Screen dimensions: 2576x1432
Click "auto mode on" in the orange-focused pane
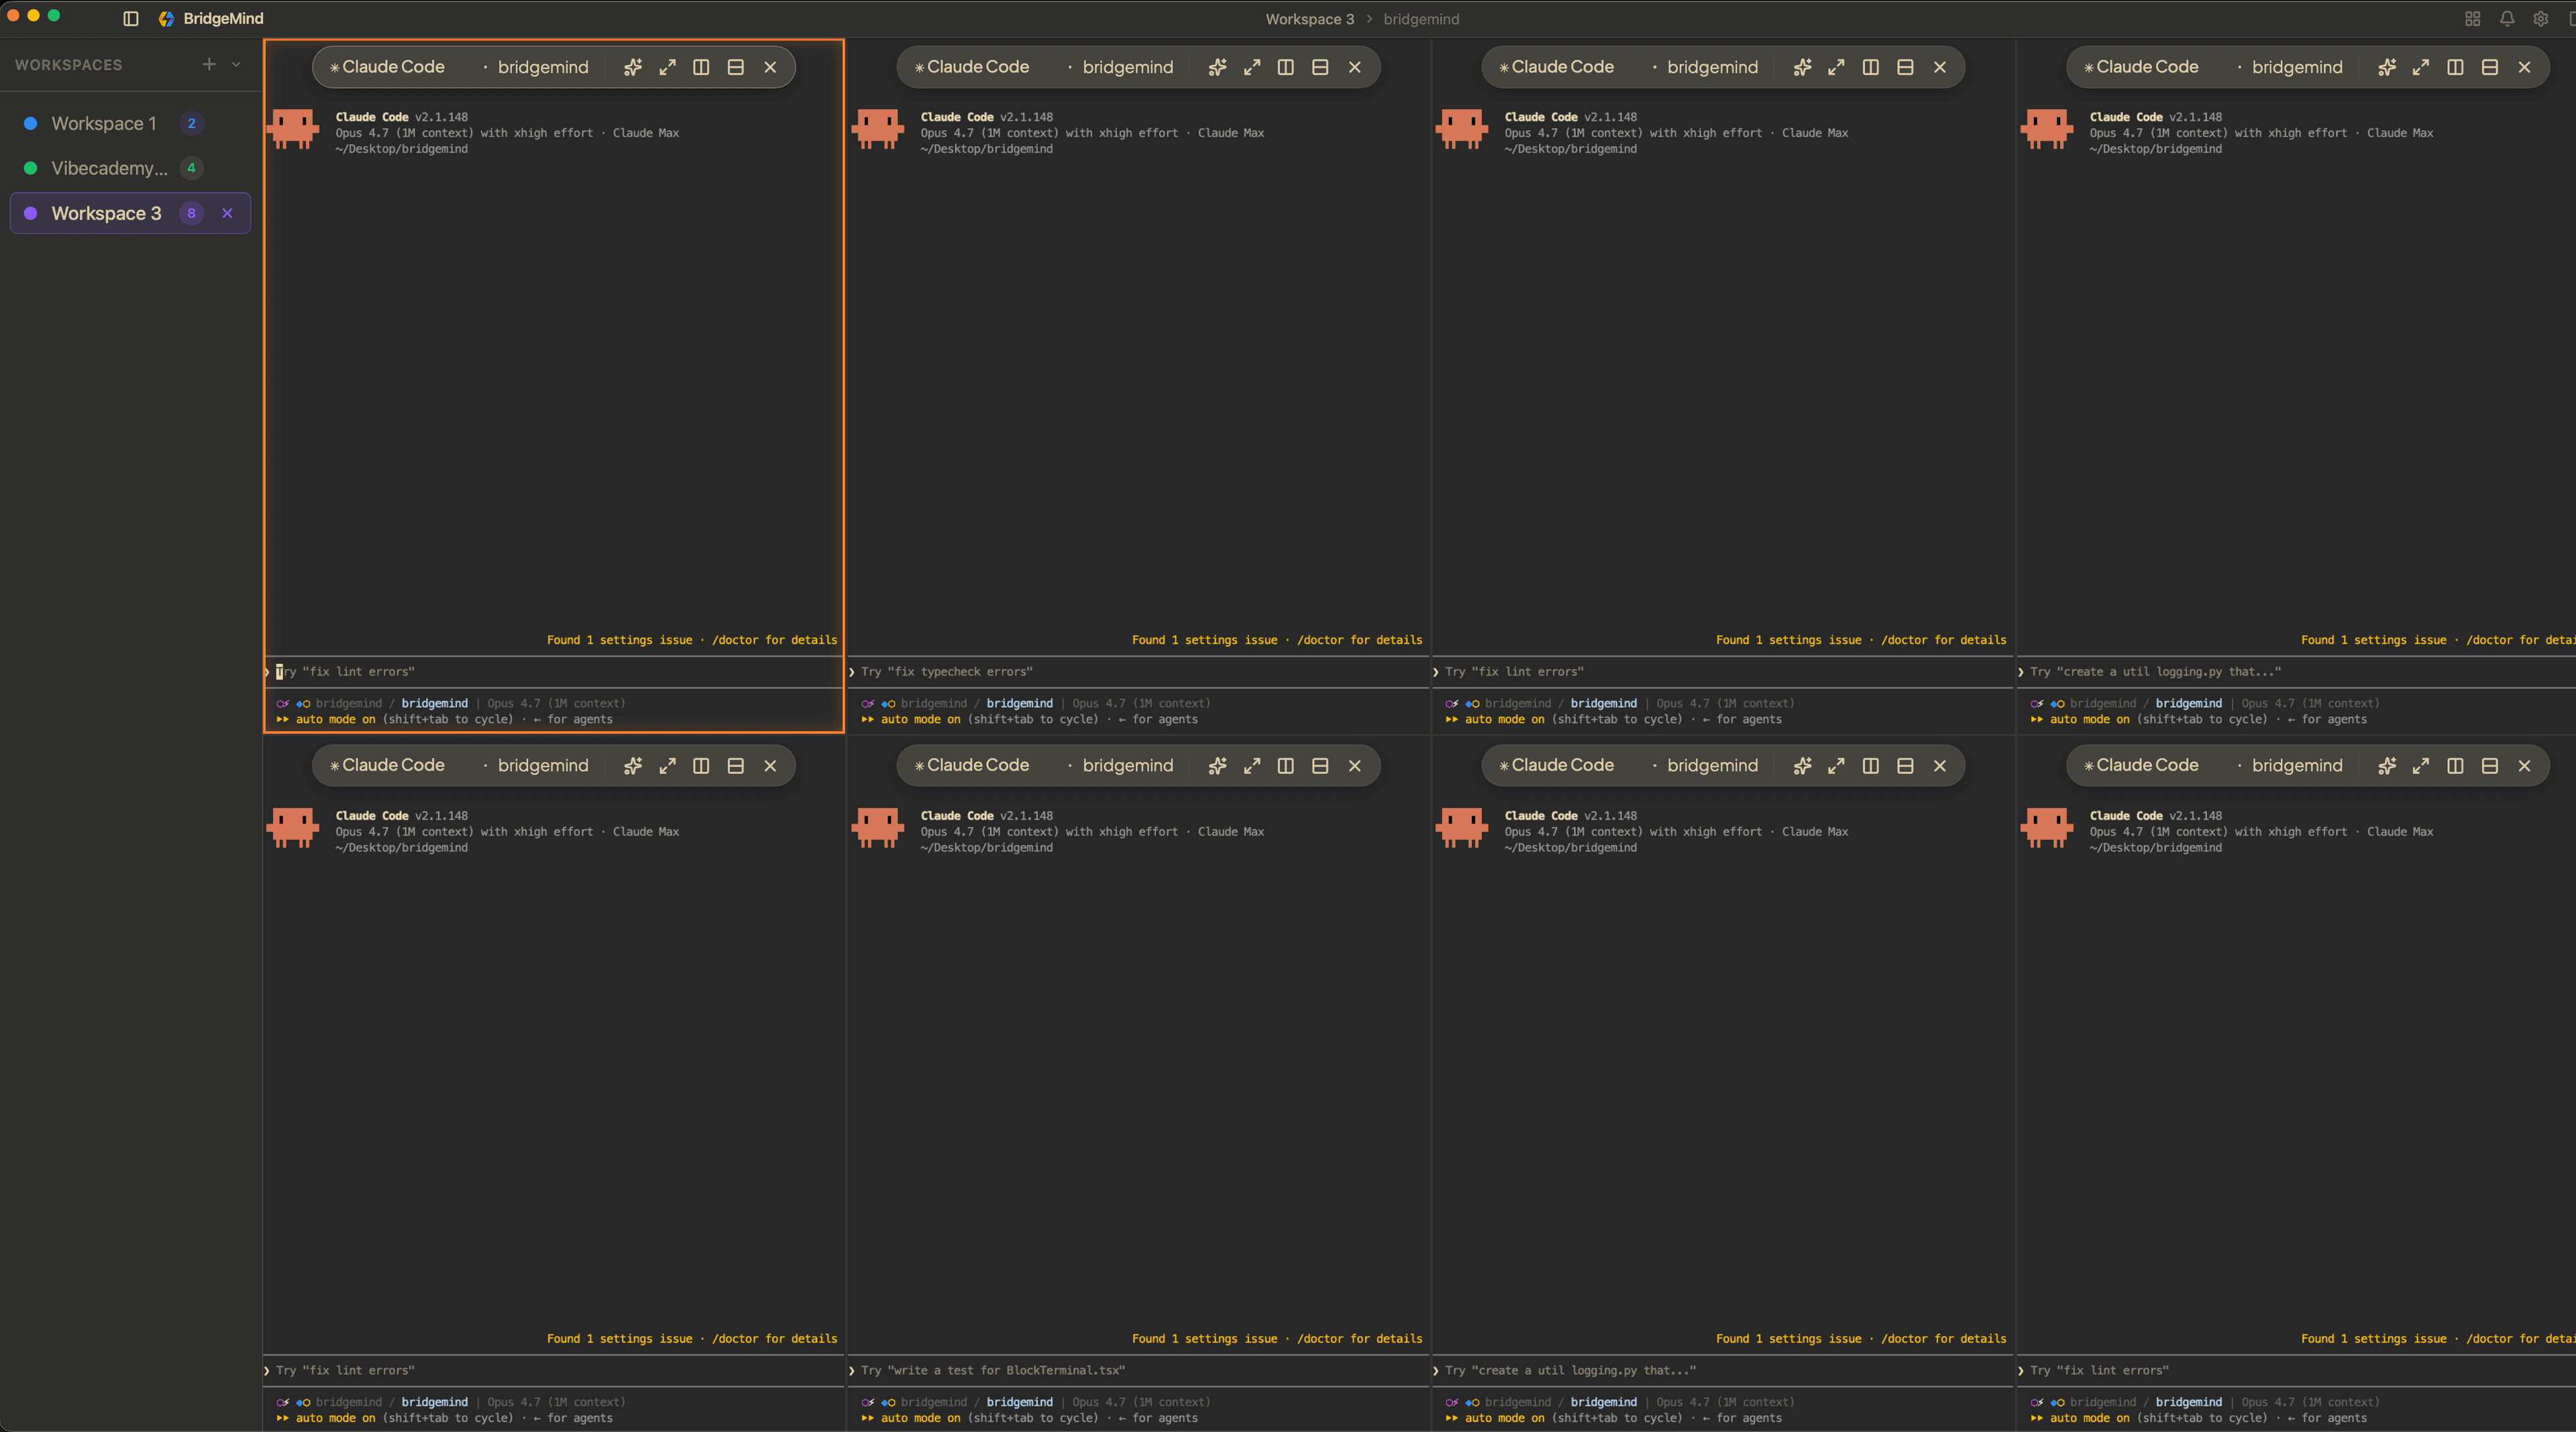336,719
